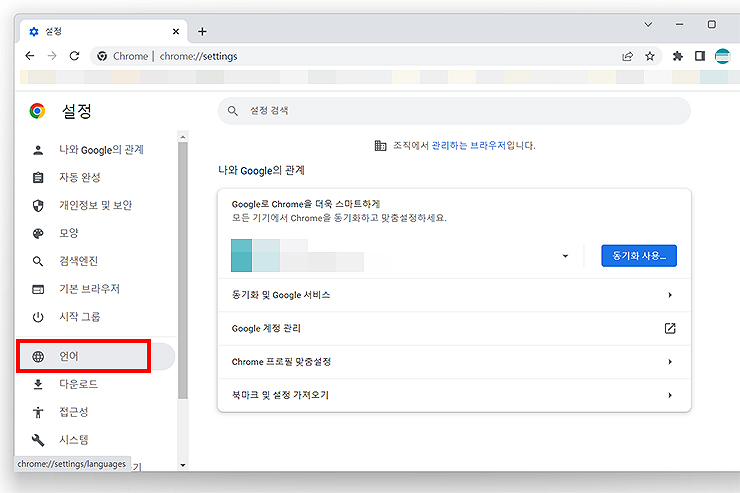This screenshot has width=740, height=493.
Task: Click the organization building icon
Action: coord(380,145)
